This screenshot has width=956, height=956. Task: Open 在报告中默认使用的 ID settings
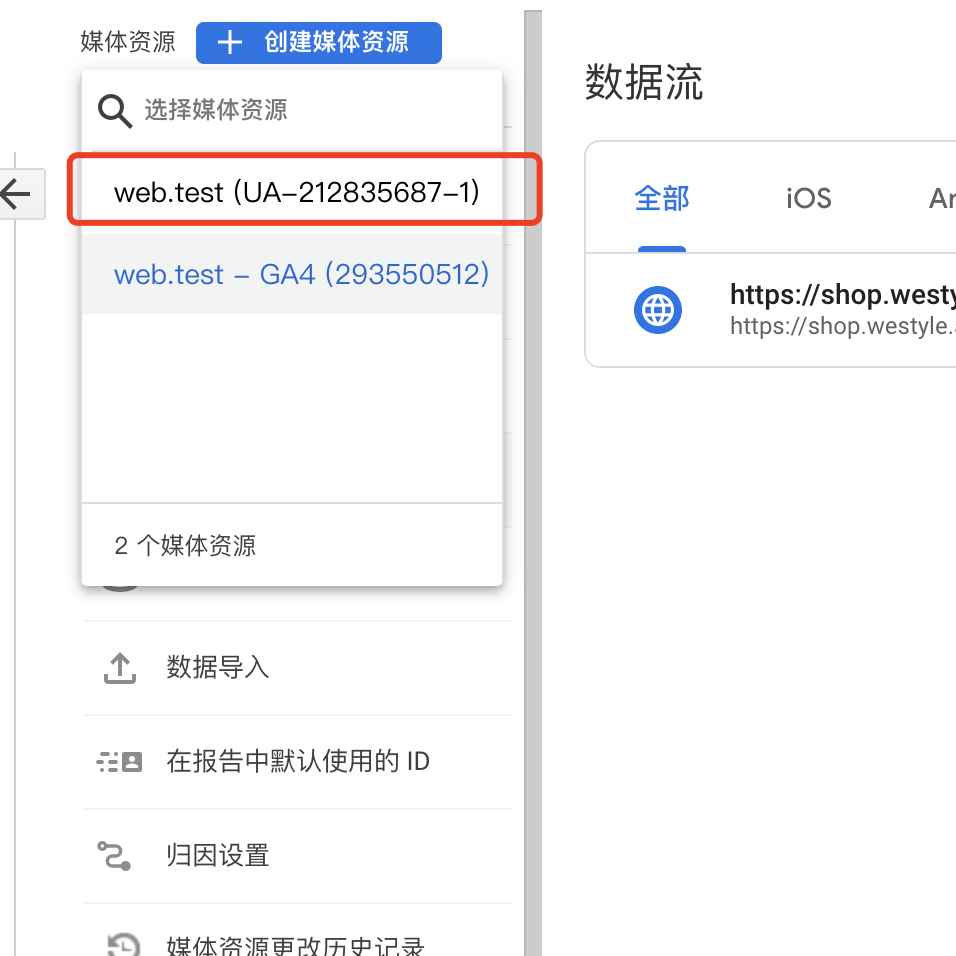pyautogui.click(x=298, y=762)
